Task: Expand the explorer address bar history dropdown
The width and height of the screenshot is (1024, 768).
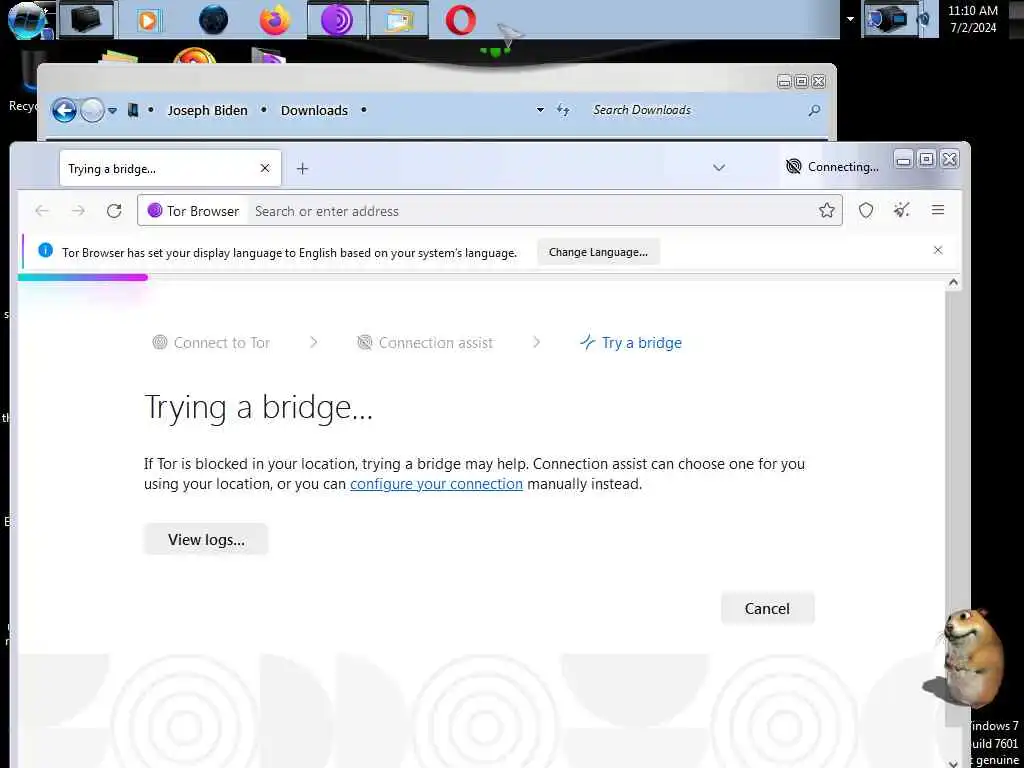Action: tap(540, 110)
